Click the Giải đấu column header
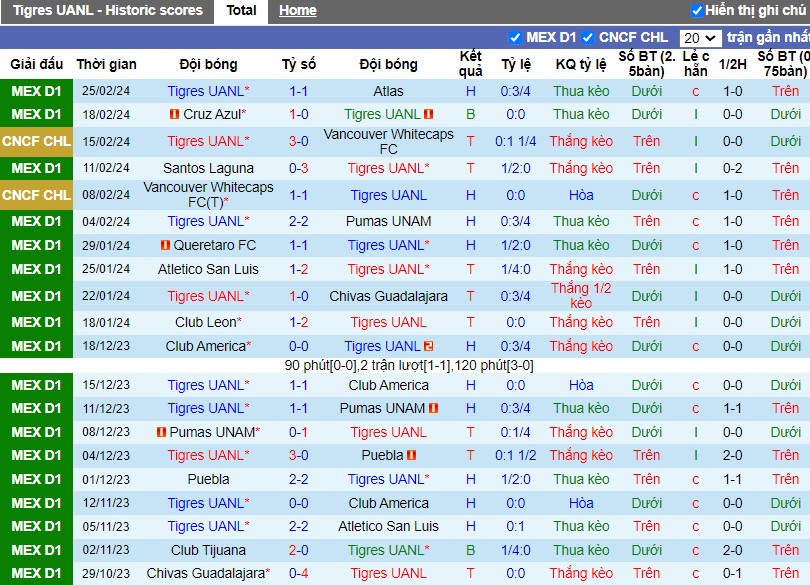Viewport: 810px width, 585px height. click(37, 64)
